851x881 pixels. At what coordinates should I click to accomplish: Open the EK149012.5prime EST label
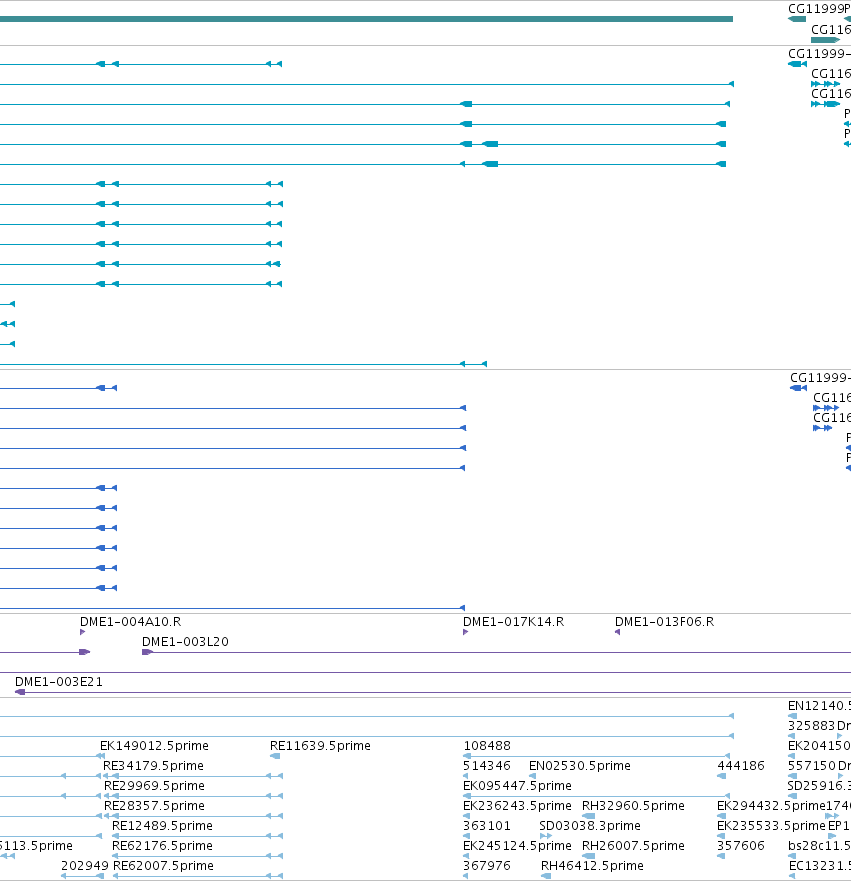(x=154, y=746)
